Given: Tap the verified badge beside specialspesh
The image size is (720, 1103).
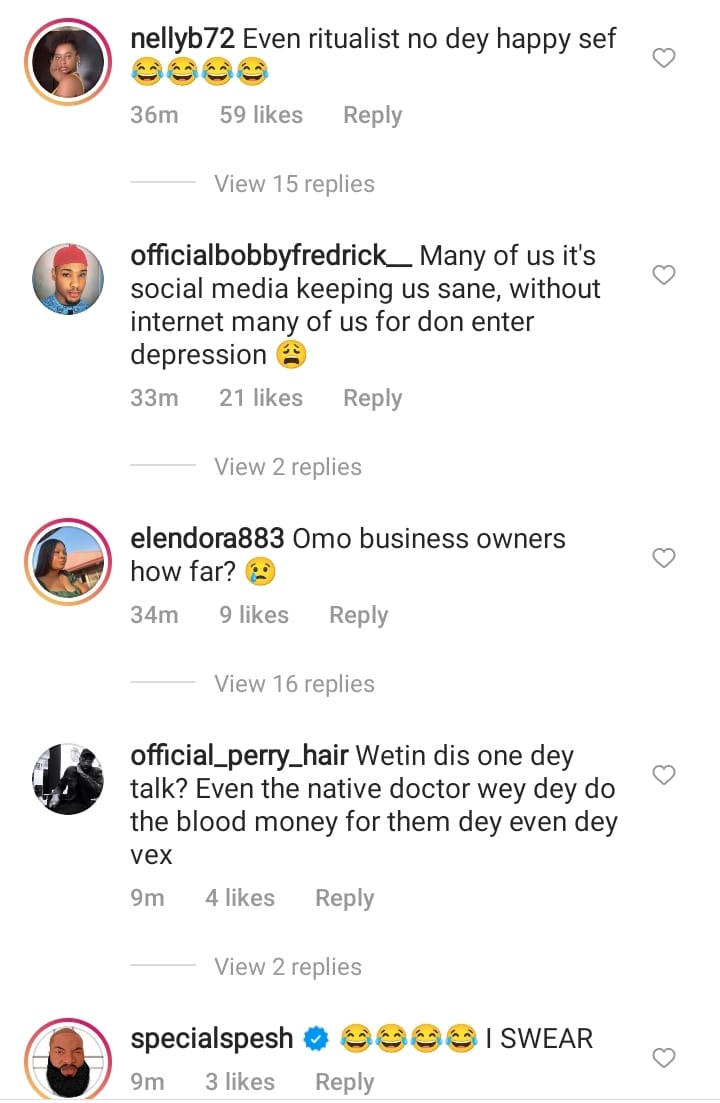Looking at the screenshot, I should pyautogui.click(x=315, y=1040).
